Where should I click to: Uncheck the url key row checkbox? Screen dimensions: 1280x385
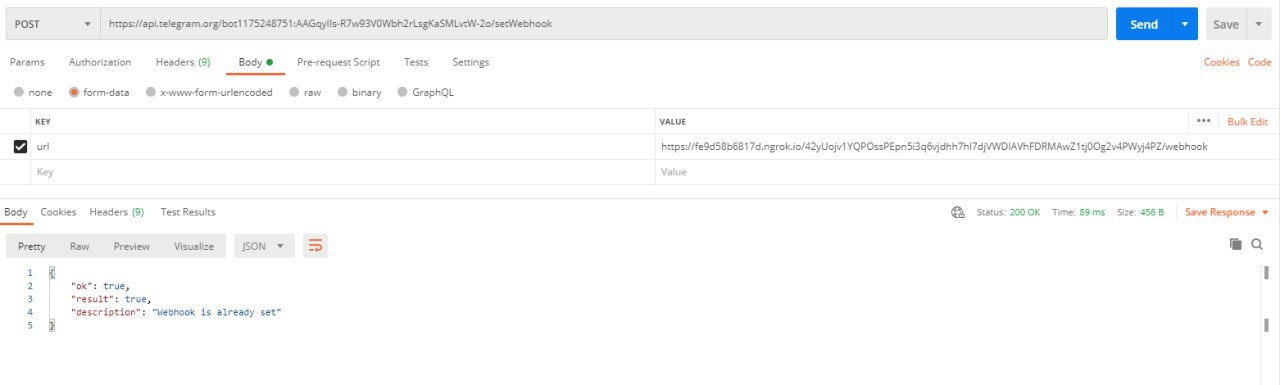[20, 147]
